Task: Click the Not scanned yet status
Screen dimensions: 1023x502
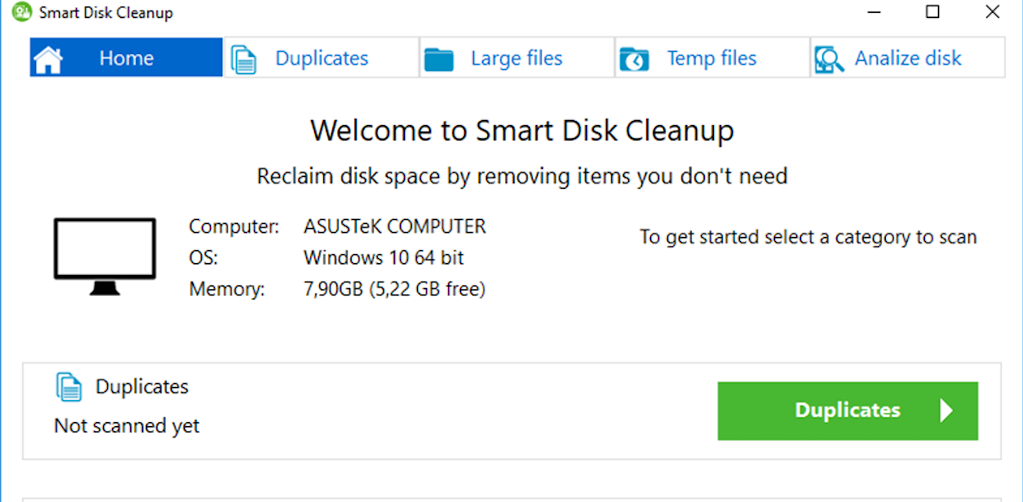Action: 127,426
